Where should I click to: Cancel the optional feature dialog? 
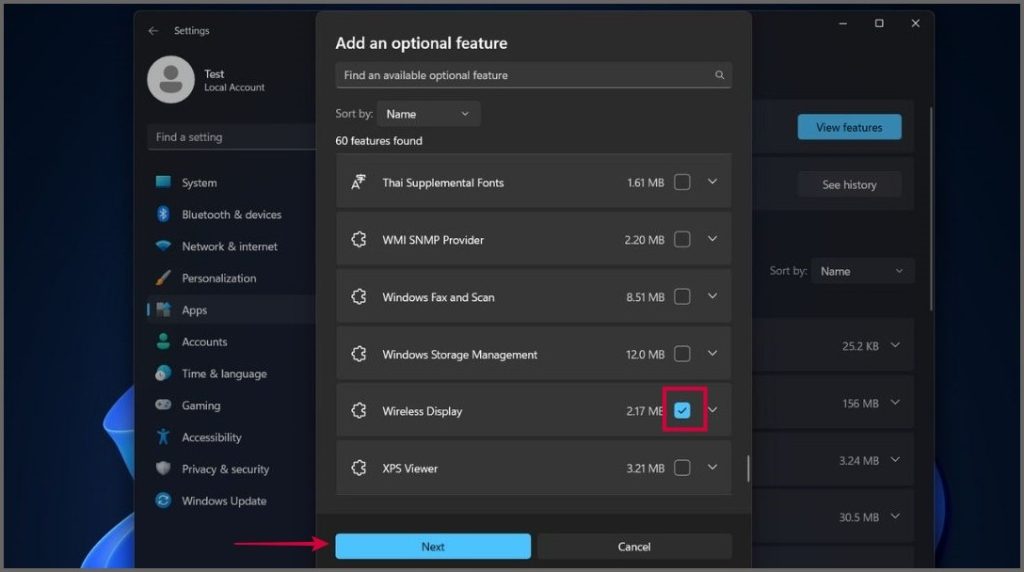click(634, 547)
